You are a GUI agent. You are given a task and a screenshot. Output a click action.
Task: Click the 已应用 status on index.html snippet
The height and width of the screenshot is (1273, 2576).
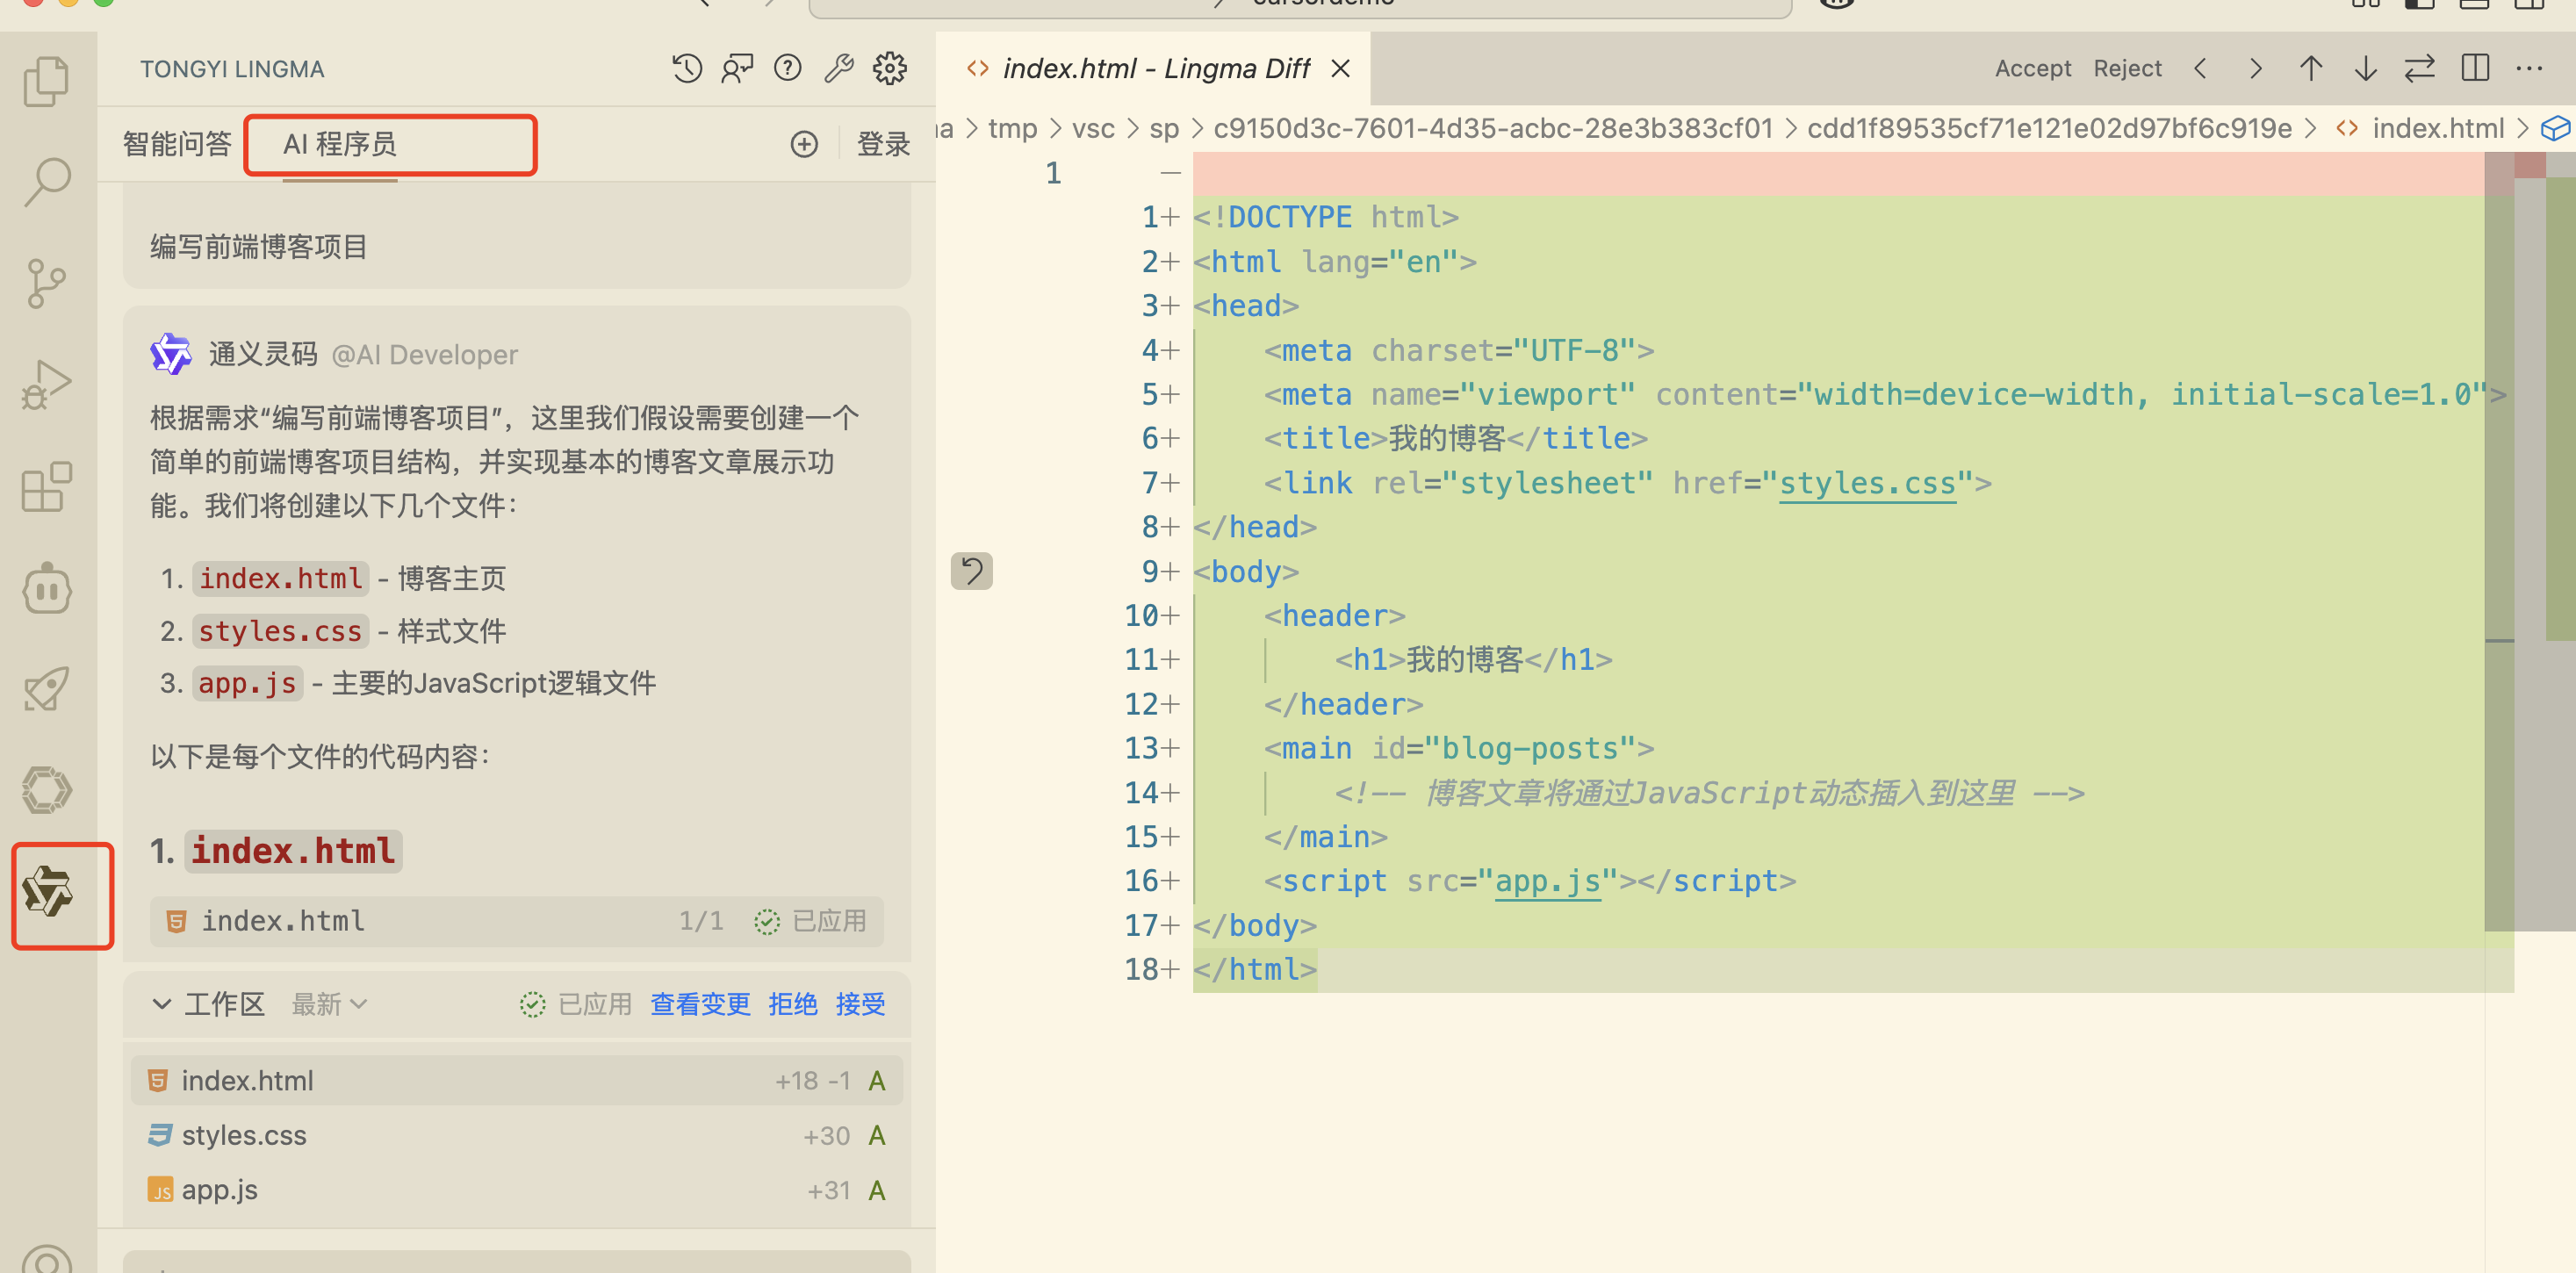click(811, 921)
